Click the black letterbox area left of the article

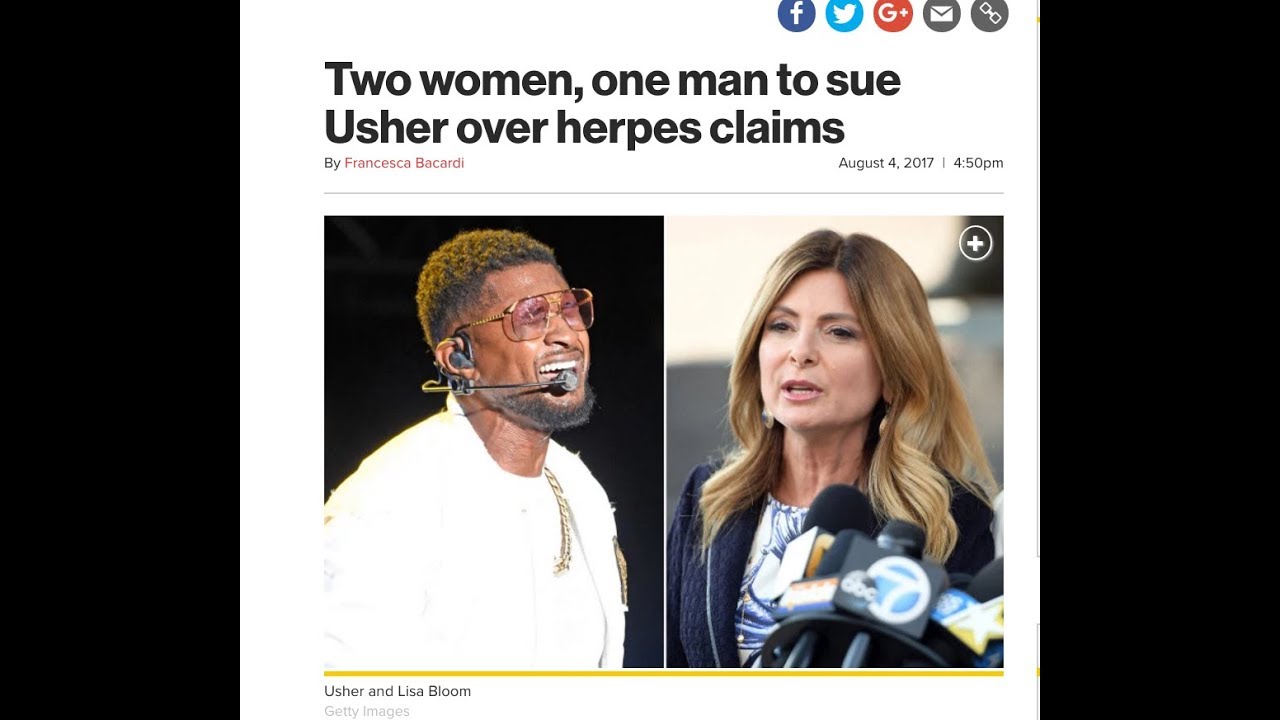point(120,360)
